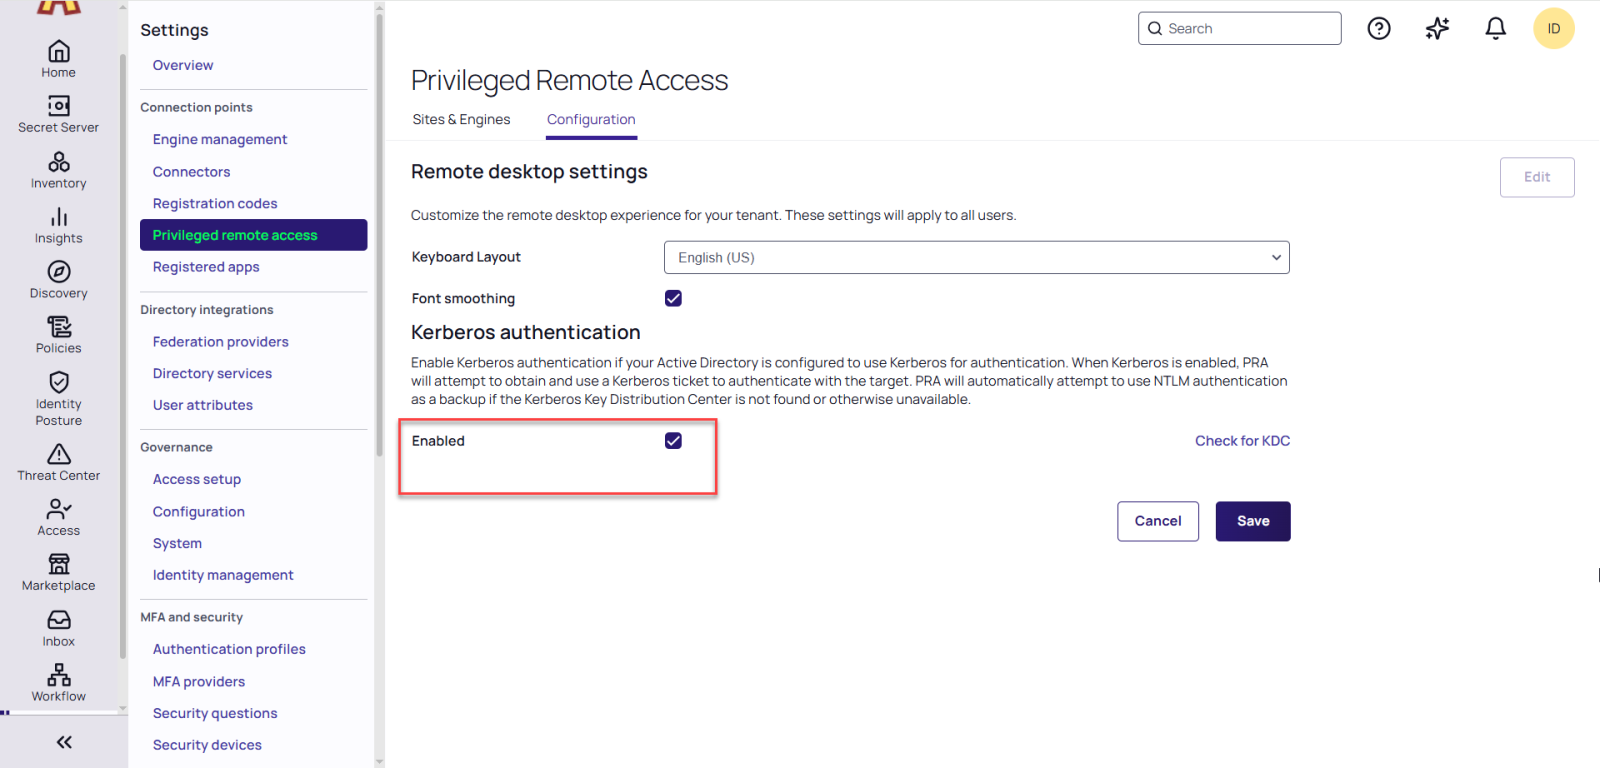Open the Secret Server icon in sidebar
The image size is (1600, 768).
pyautogui.click(x=59, y=106)
